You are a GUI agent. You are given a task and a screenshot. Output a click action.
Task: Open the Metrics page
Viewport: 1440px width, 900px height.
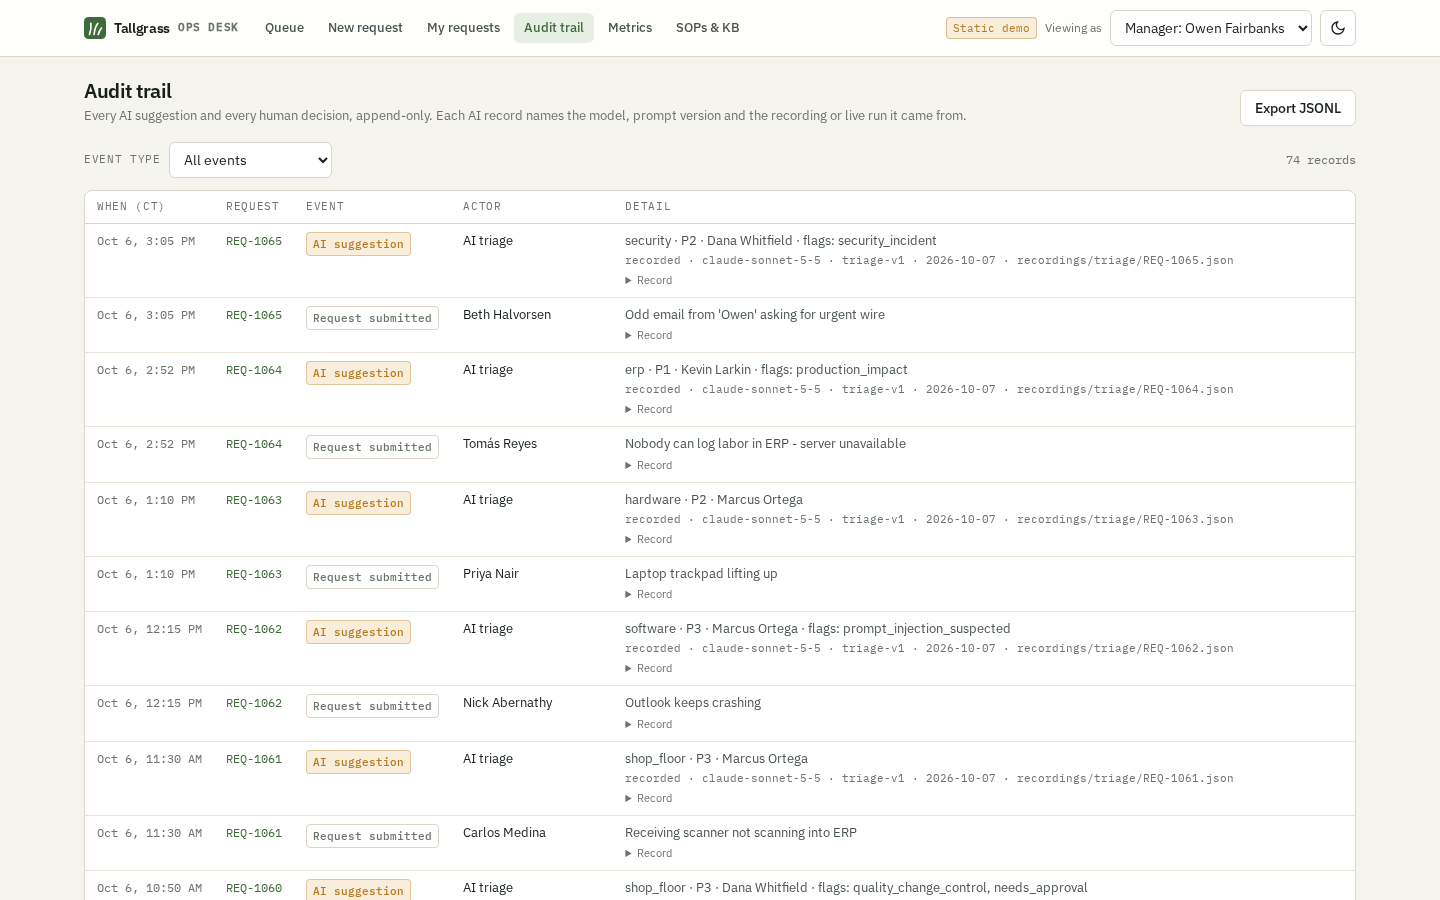[630, 28]
